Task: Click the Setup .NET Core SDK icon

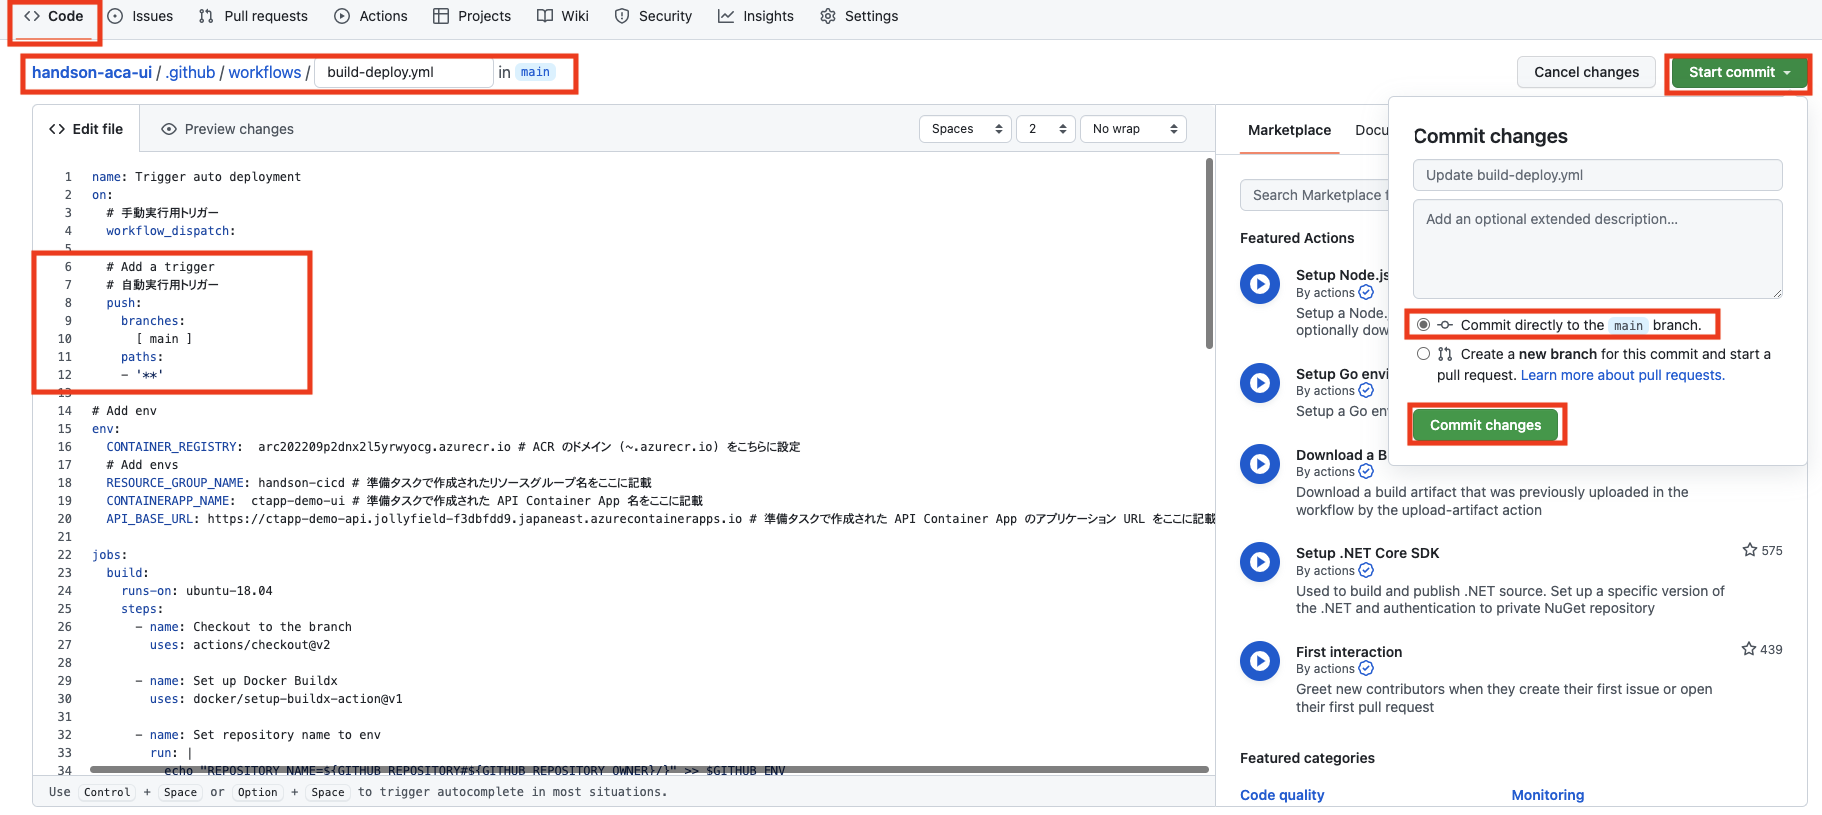Action: (x=1260, y=562)
